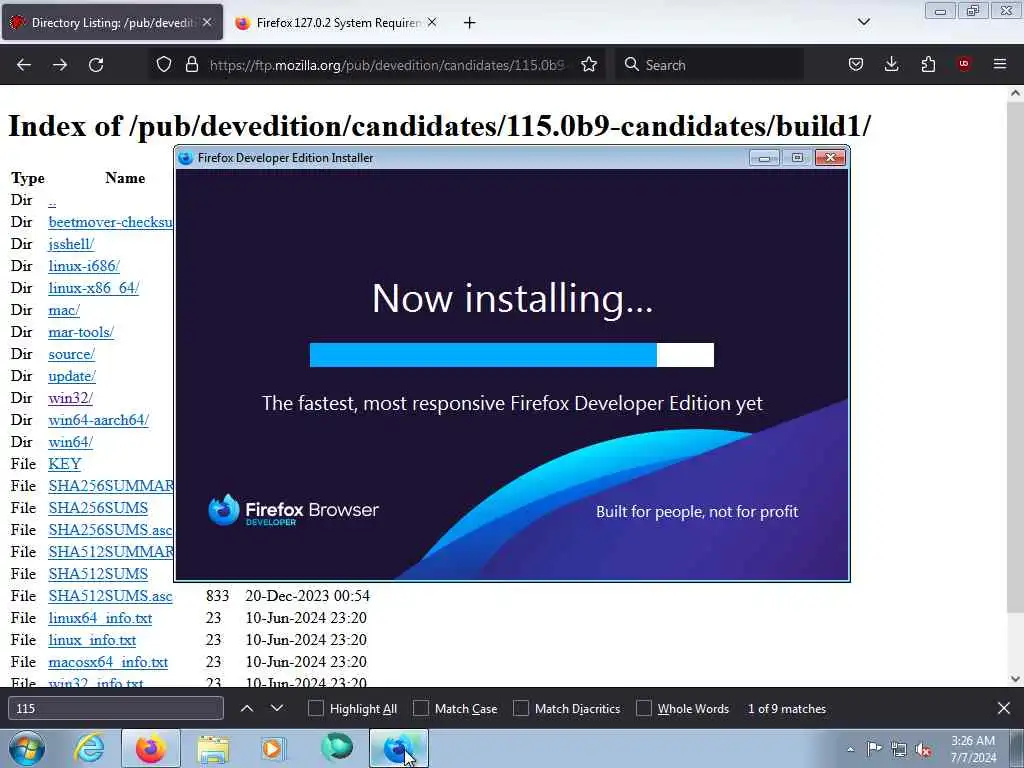Click the installer progress bar

pos(511,355)
